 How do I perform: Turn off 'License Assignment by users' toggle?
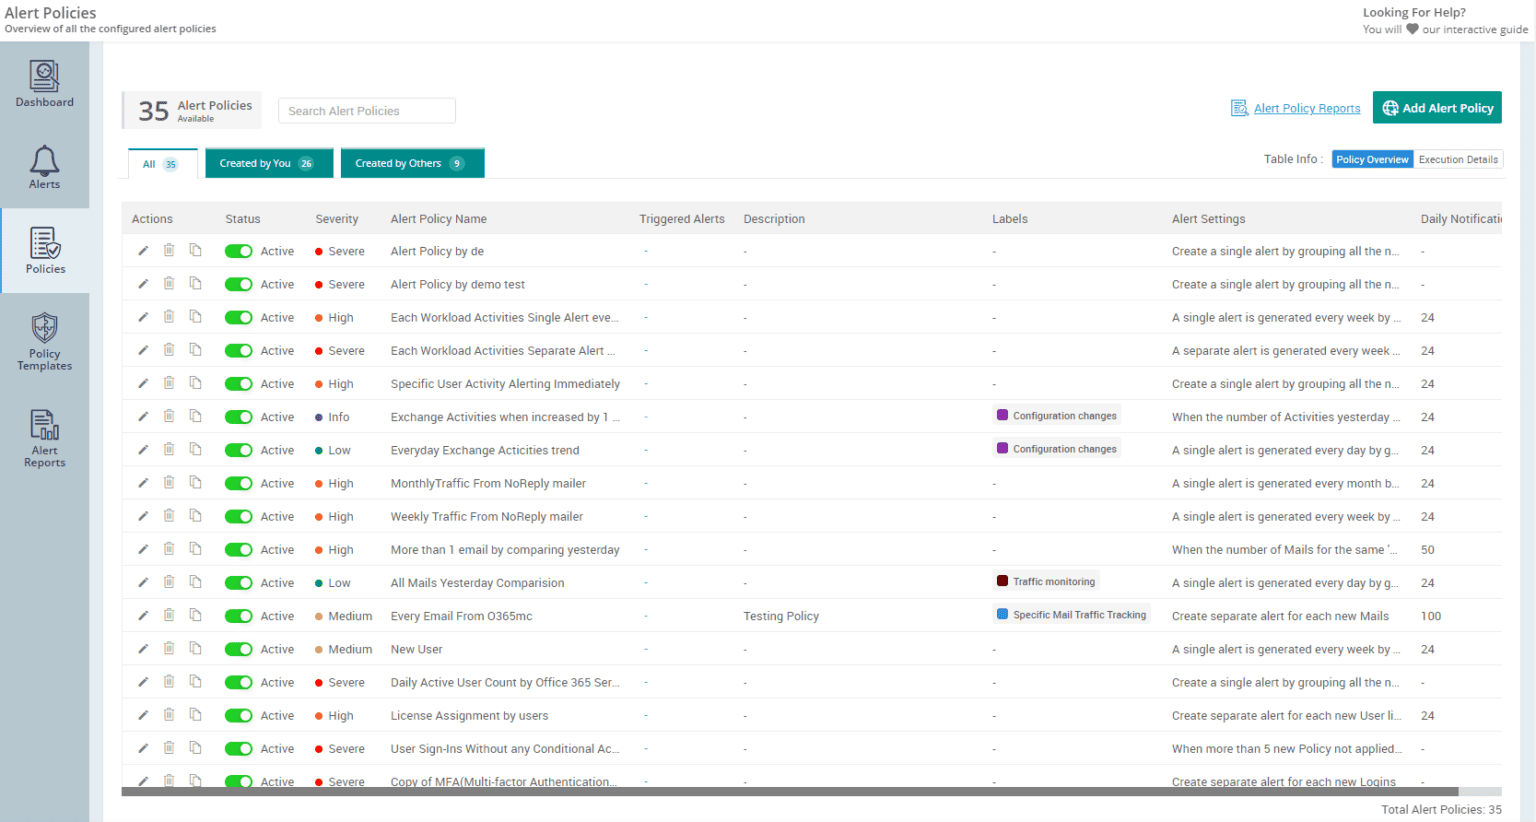click(238, 716)
